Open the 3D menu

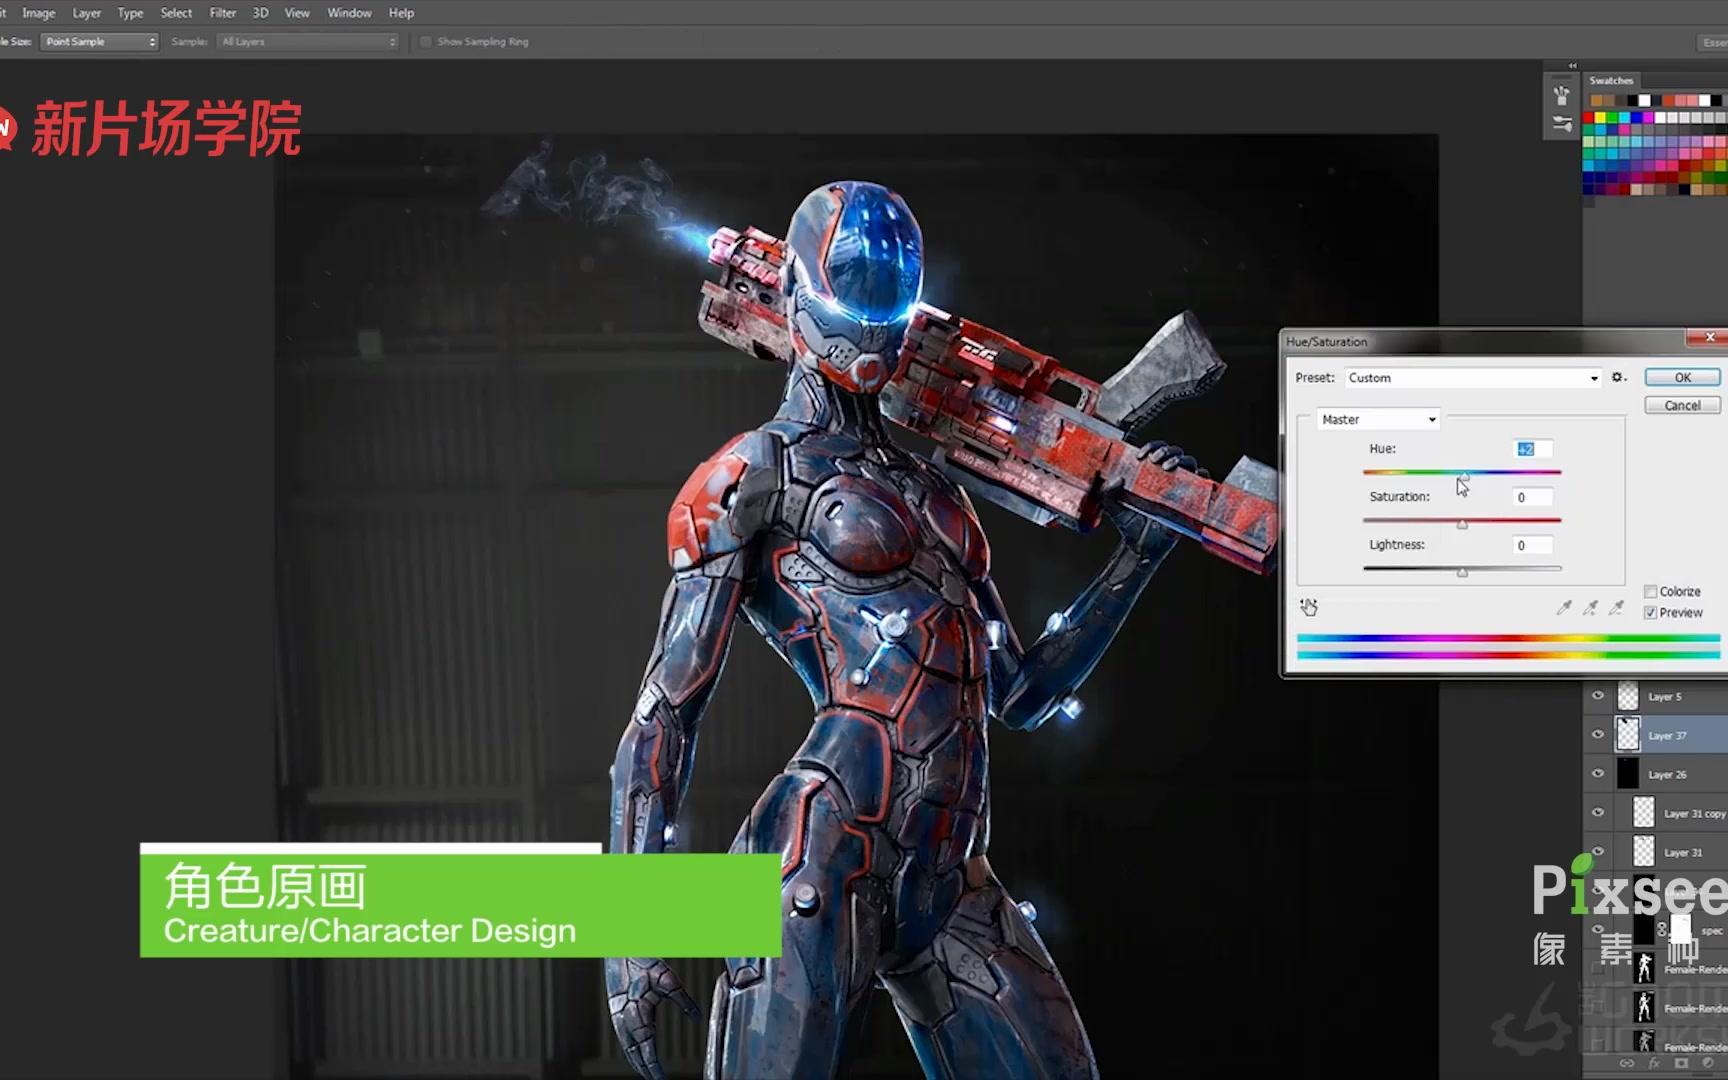click(x=260, y=13)
